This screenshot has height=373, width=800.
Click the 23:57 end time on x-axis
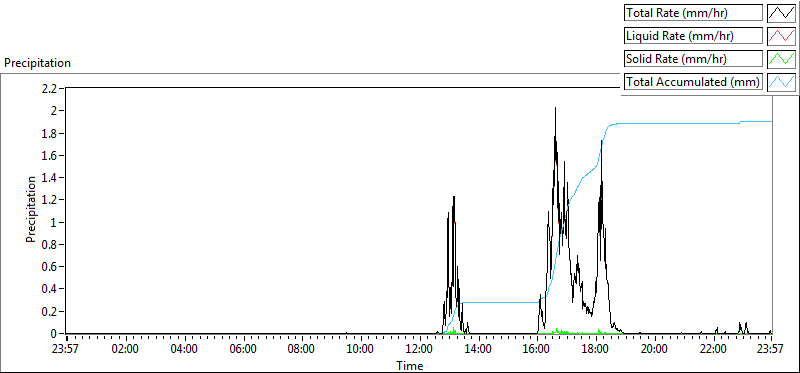(770, 350)
